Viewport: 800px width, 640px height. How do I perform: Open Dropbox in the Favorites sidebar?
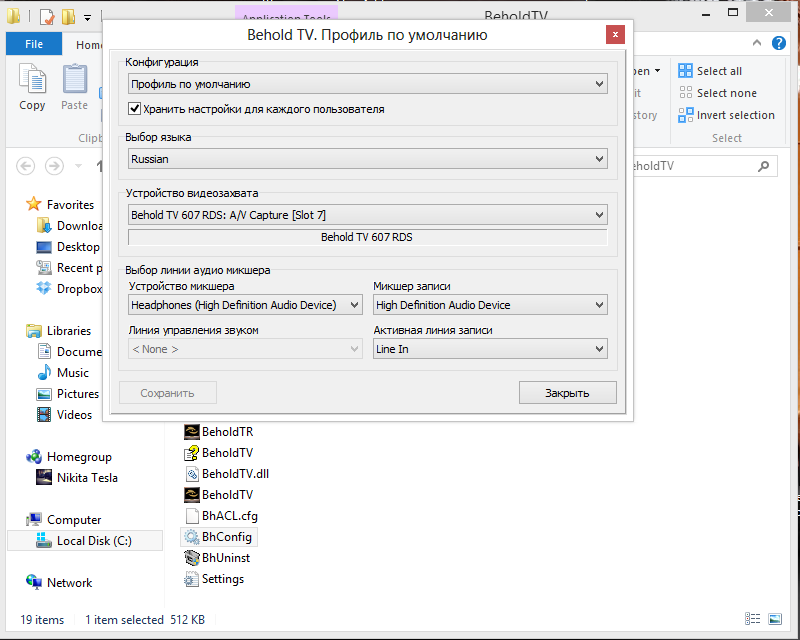click(79, 289)
